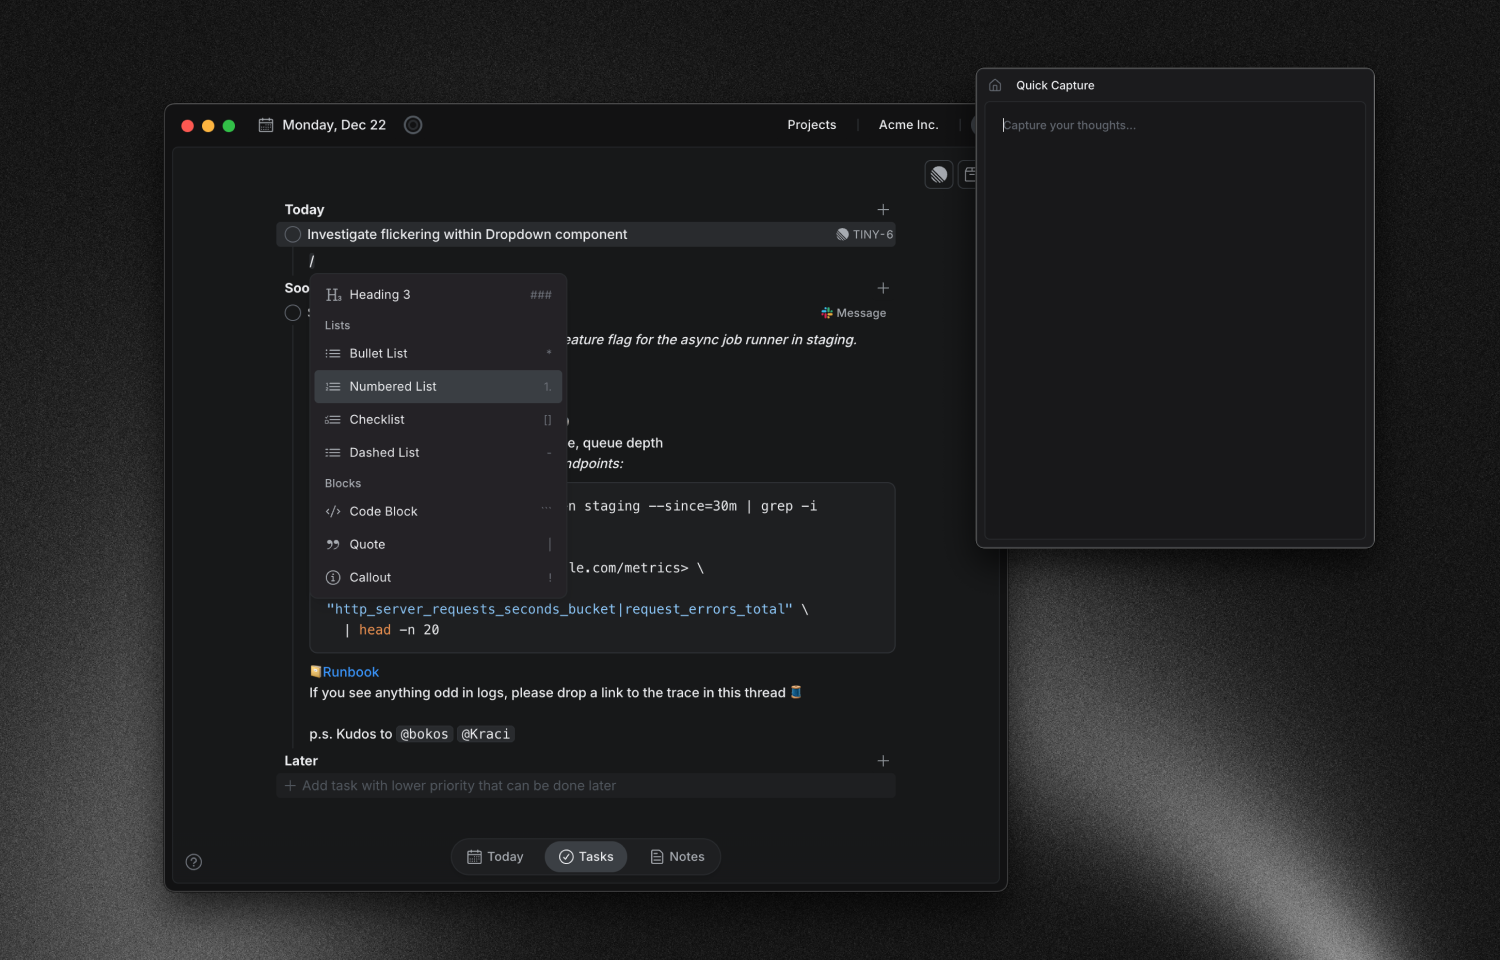
Task: Open the Runbook link
Action: [x=350, y=673]
